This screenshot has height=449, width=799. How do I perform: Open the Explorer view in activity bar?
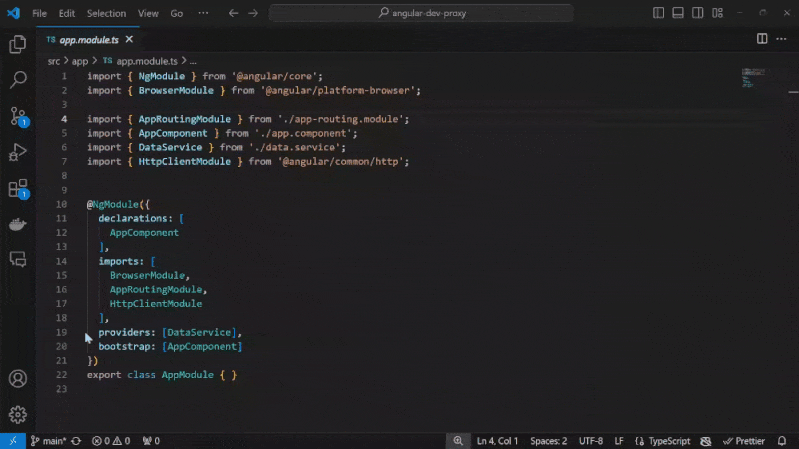tap(17, 44)
